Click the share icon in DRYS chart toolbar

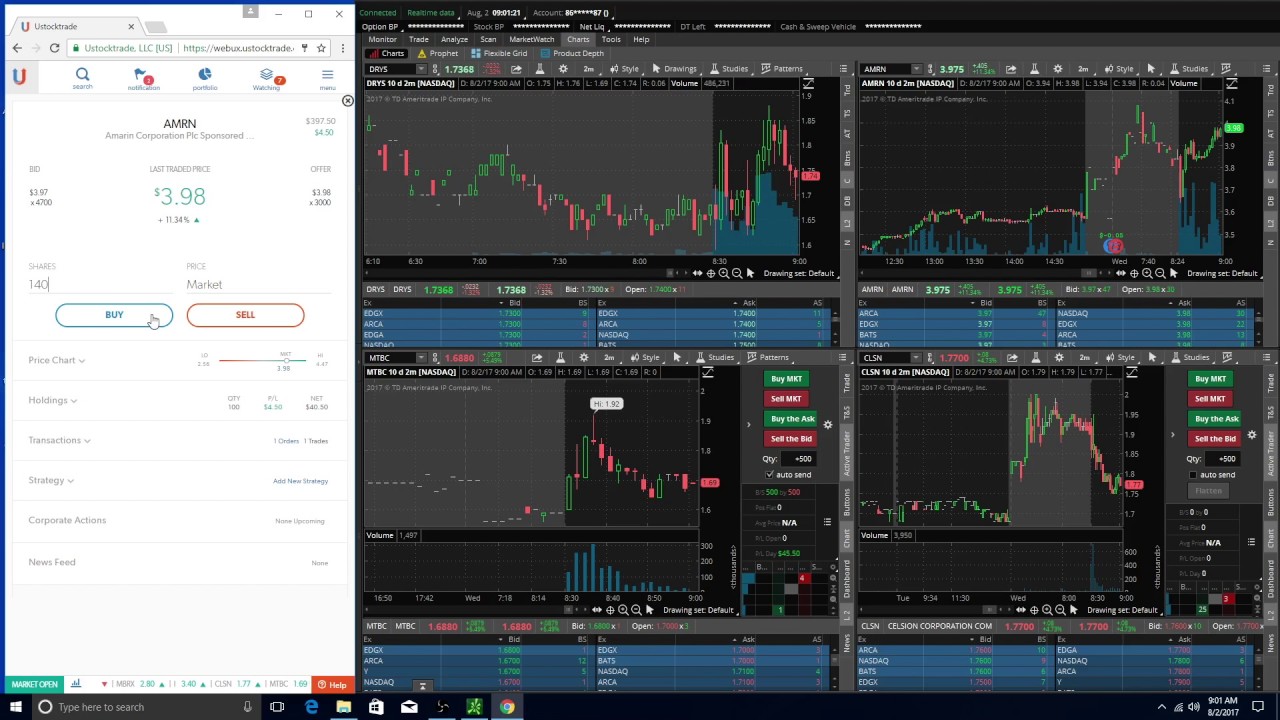516,69
